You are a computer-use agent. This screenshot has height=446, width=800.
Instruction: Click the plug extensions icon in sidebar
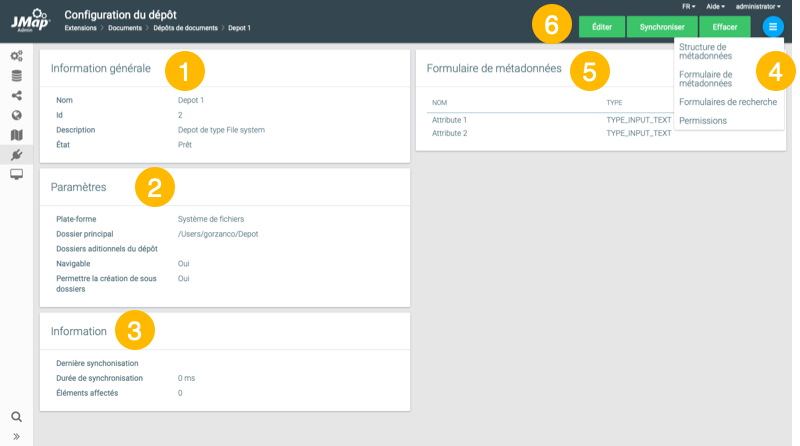click(17, 154)
